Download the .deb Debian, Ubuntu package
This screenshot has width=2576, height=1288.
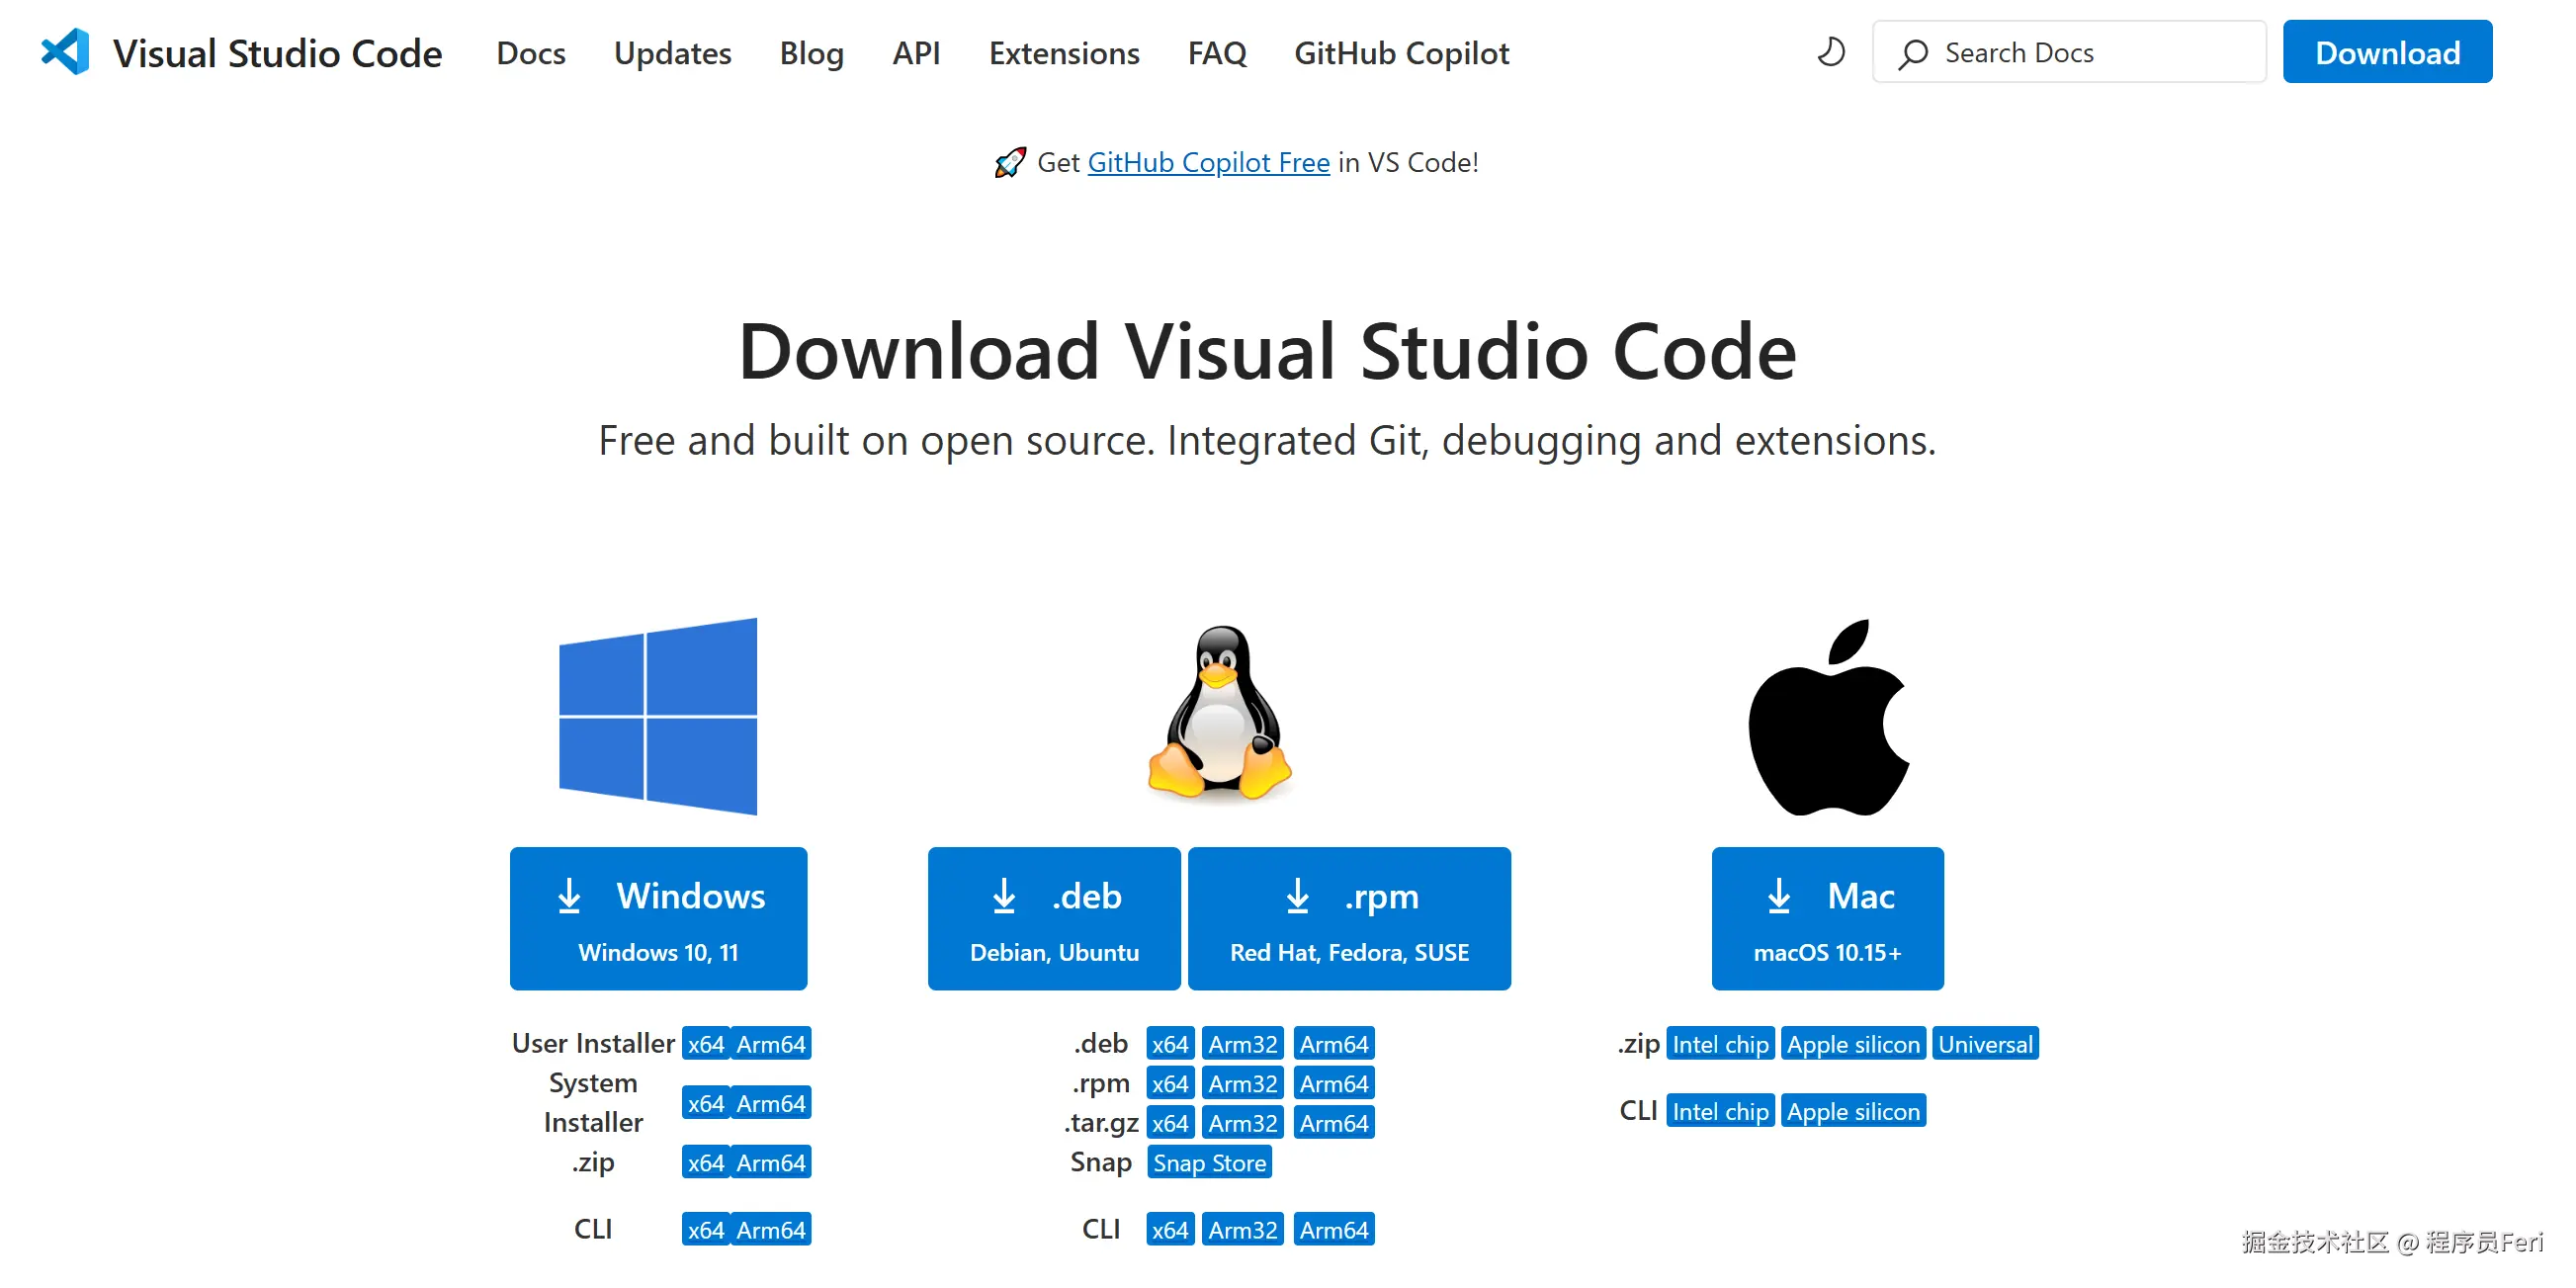pos(1053,918)
